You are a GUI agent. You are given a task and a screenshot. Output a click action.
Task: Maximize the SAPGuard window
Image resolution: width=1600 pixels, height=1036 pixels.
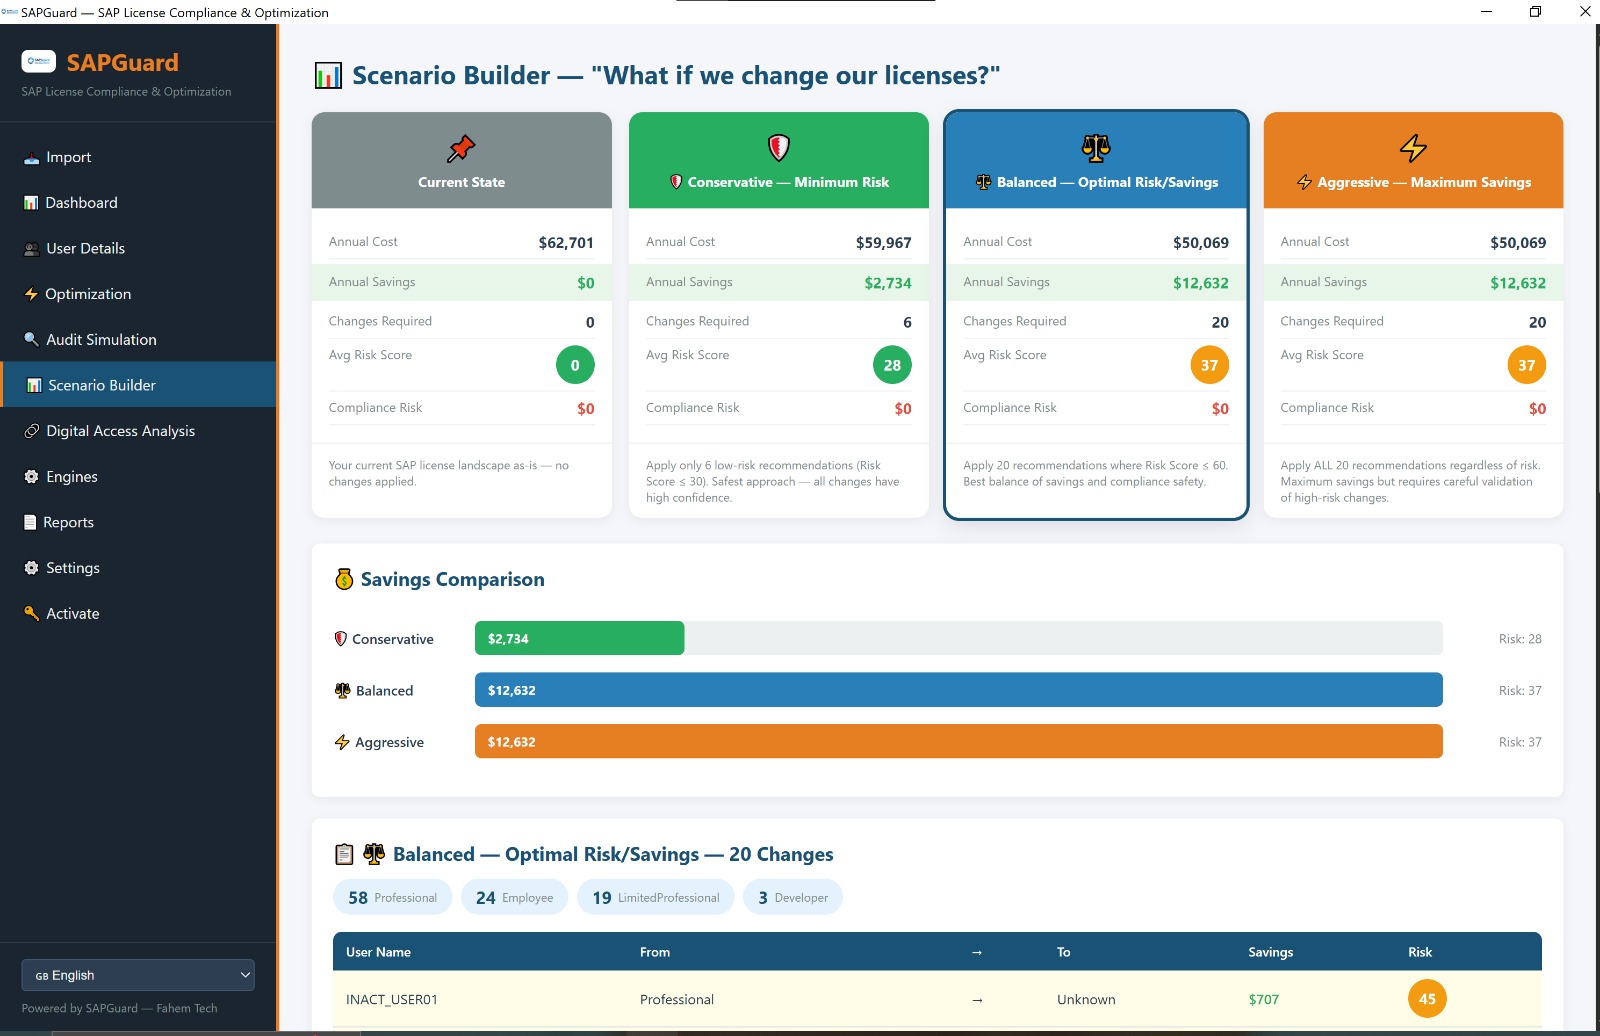coord(1535,12)
